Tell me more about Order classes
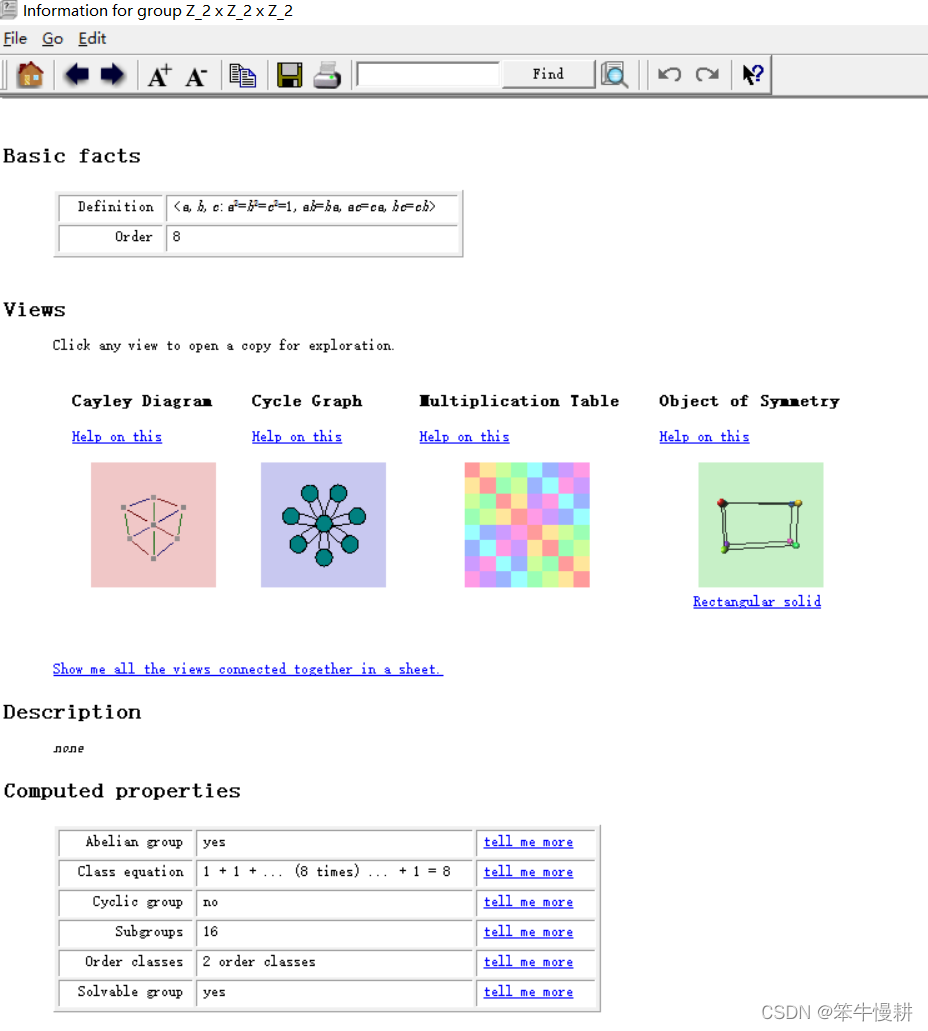Viewport: 928px width, 1031px height. coord(528,963)
